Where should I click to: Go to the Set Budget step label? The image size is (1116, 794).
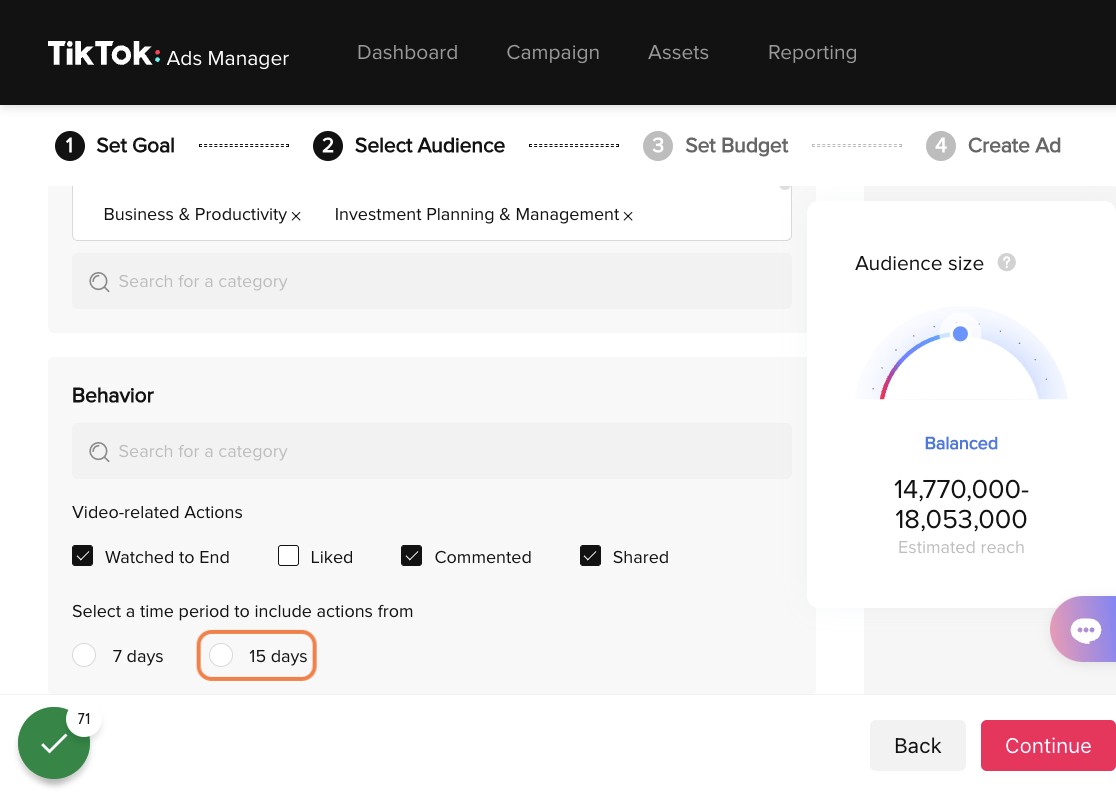tap(737, 146)
